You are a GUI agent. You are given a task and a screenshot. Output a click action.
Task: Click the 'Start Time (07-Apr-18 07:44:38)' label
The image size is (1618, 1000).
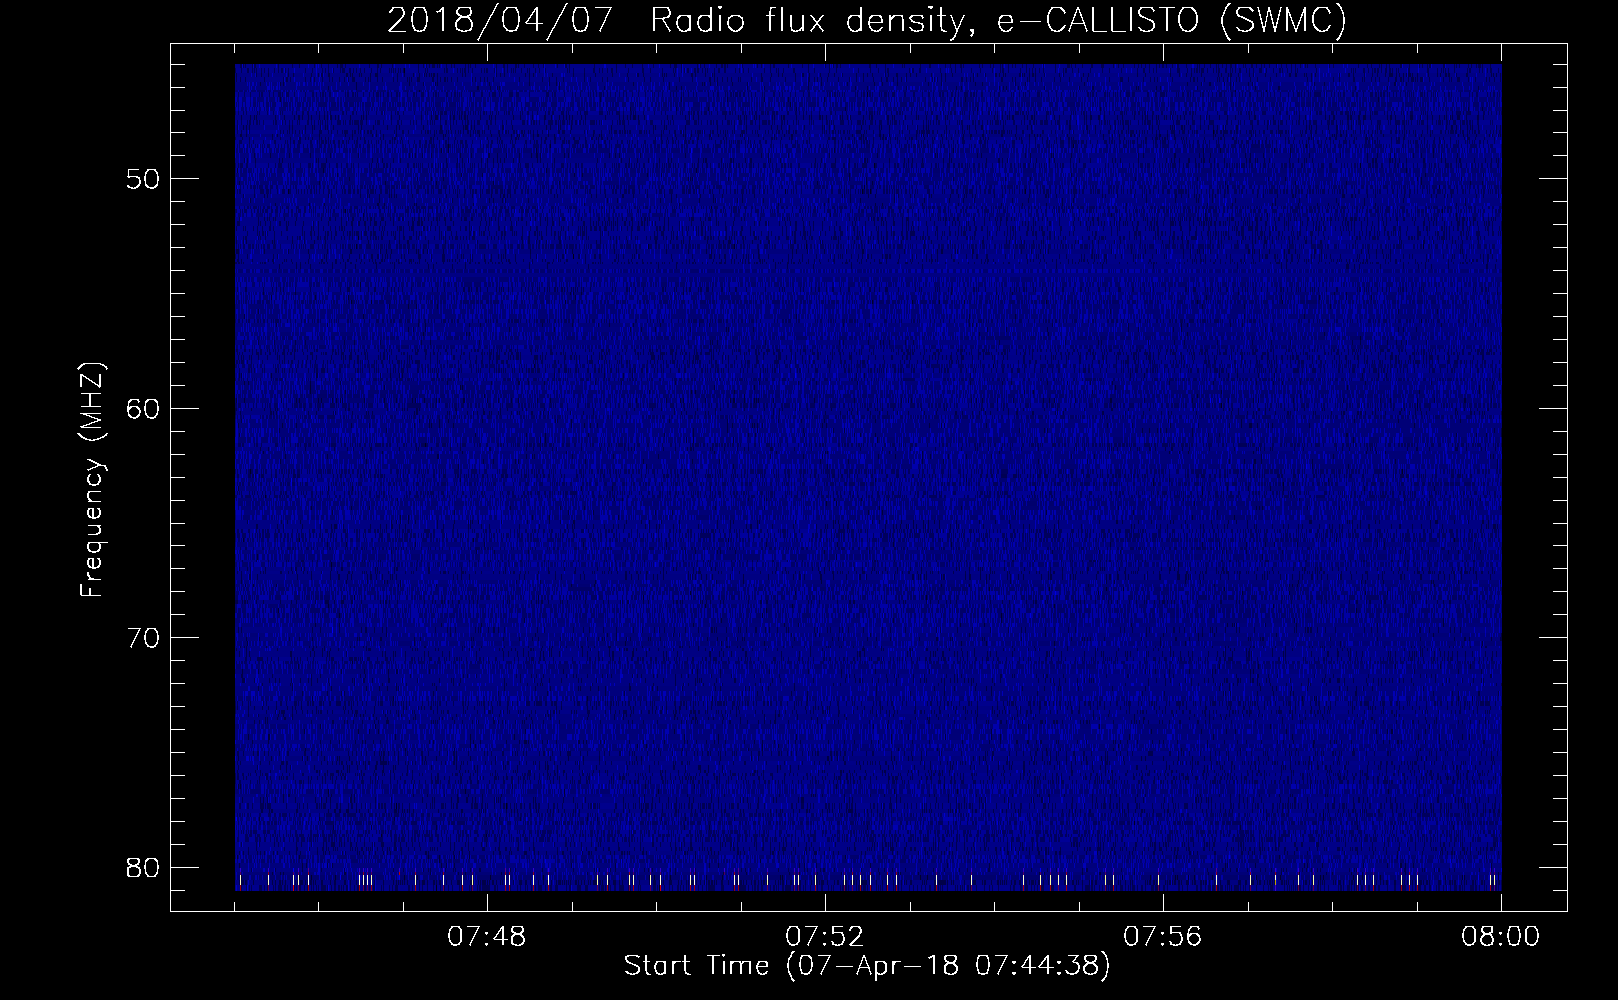[x=867, y=966]
